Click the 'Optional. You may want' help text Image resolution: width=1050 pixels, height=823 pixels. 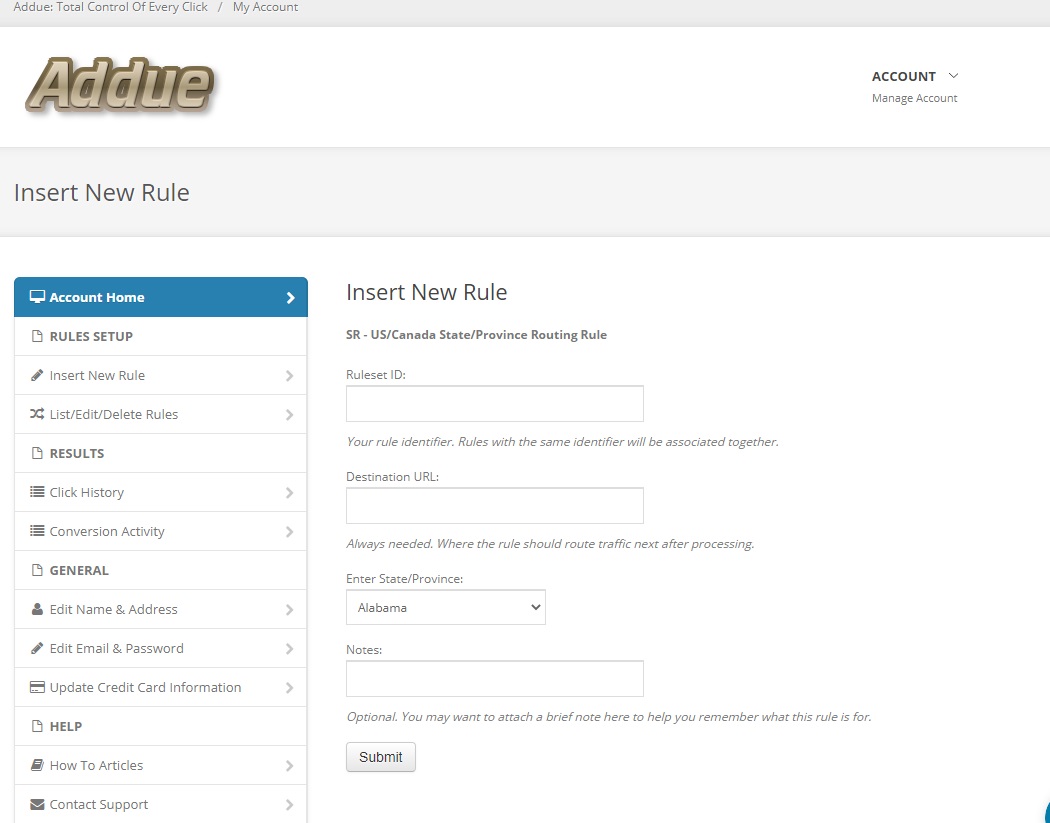pyautogui.click(x=609, y=717)
